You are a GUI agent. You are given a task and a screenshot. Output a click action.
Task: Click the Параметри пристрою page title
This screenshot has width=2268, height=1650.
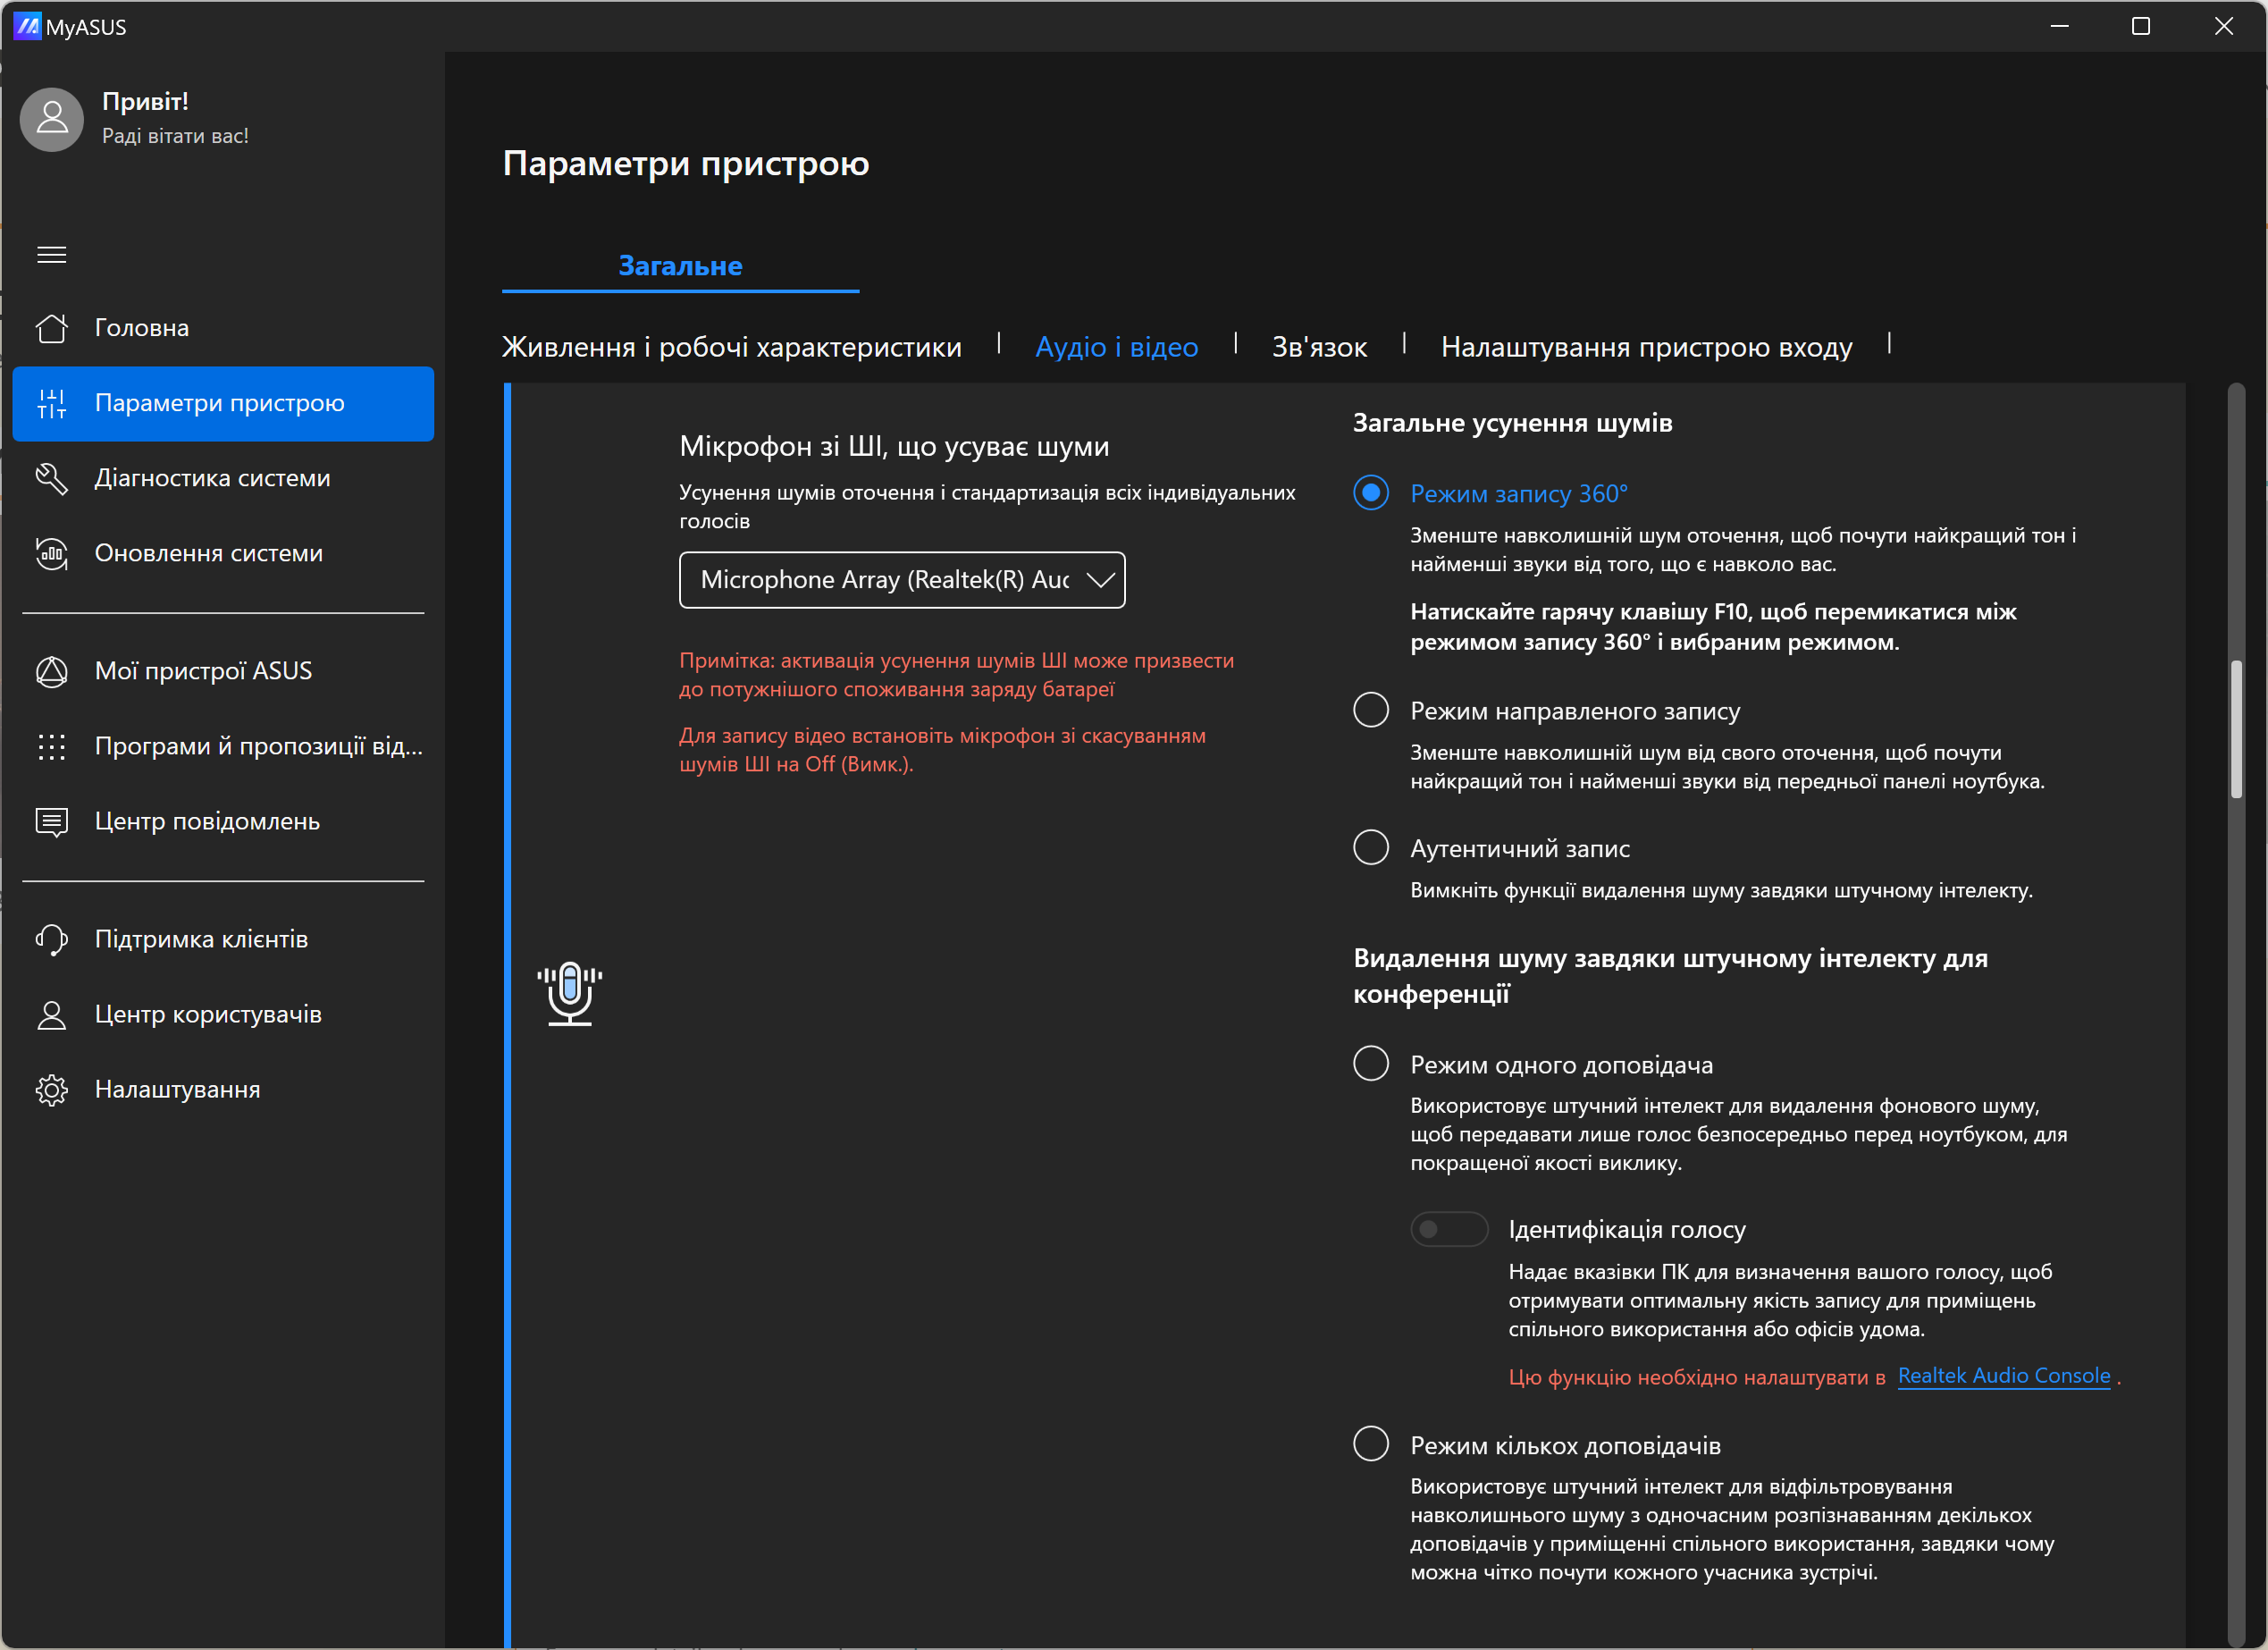click(685, 163)
